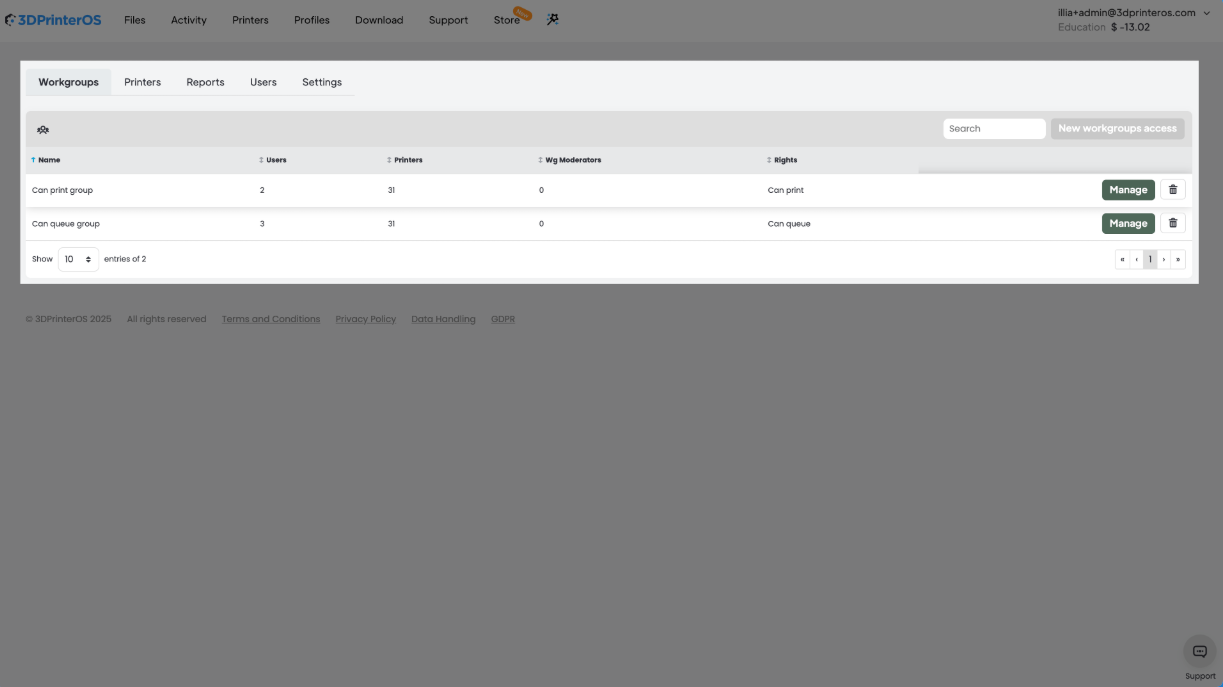Open Terms and Conditions link
The height and width of the screenshot is (687, 1223).
click(x=271, y=319)
